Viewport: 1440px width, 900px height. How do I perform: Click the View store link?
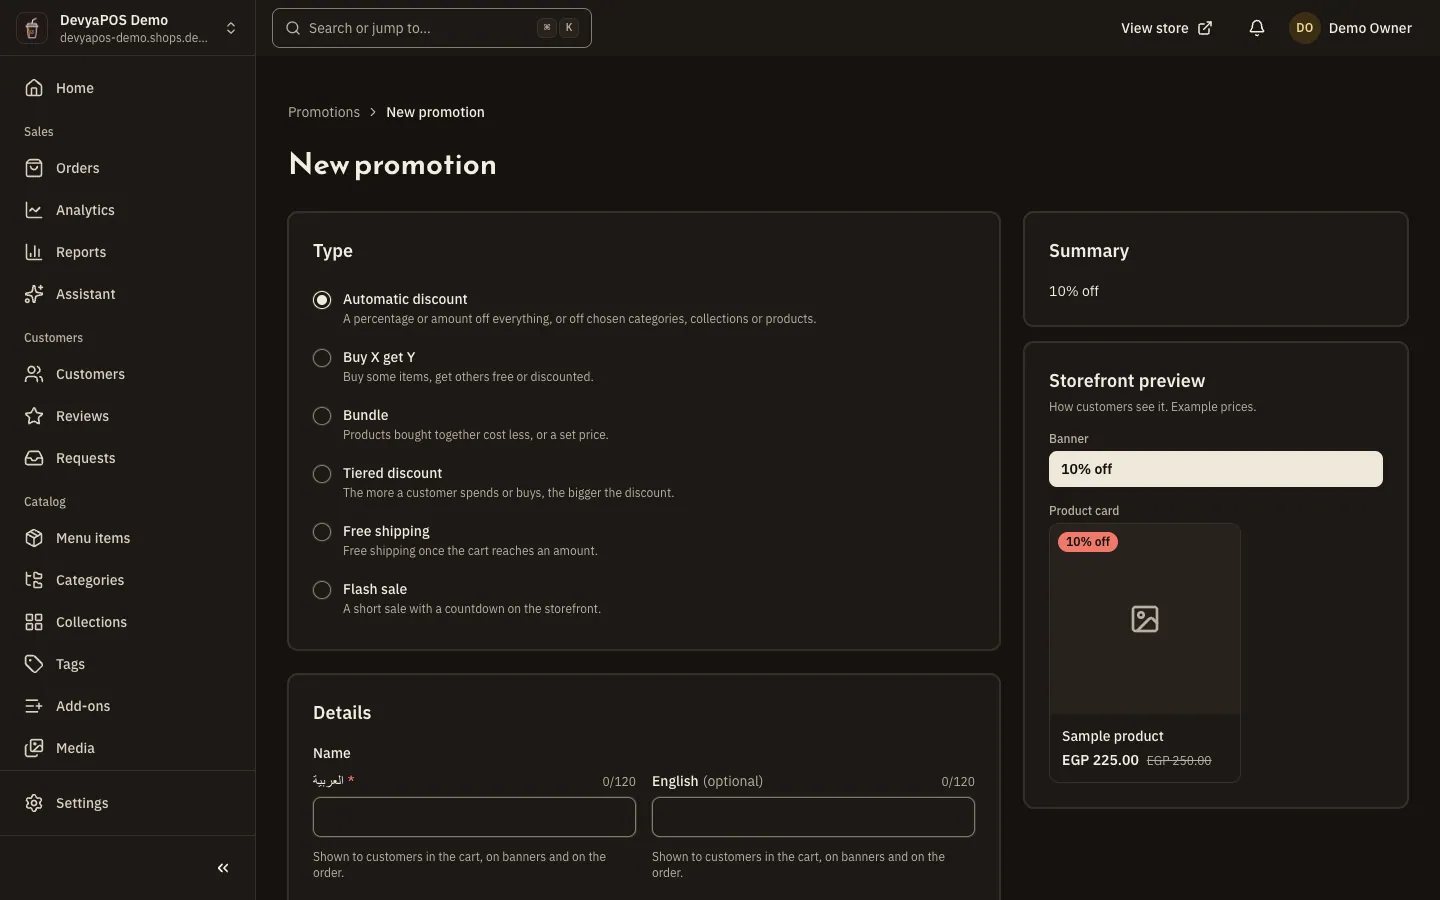tap(1166, 28)
